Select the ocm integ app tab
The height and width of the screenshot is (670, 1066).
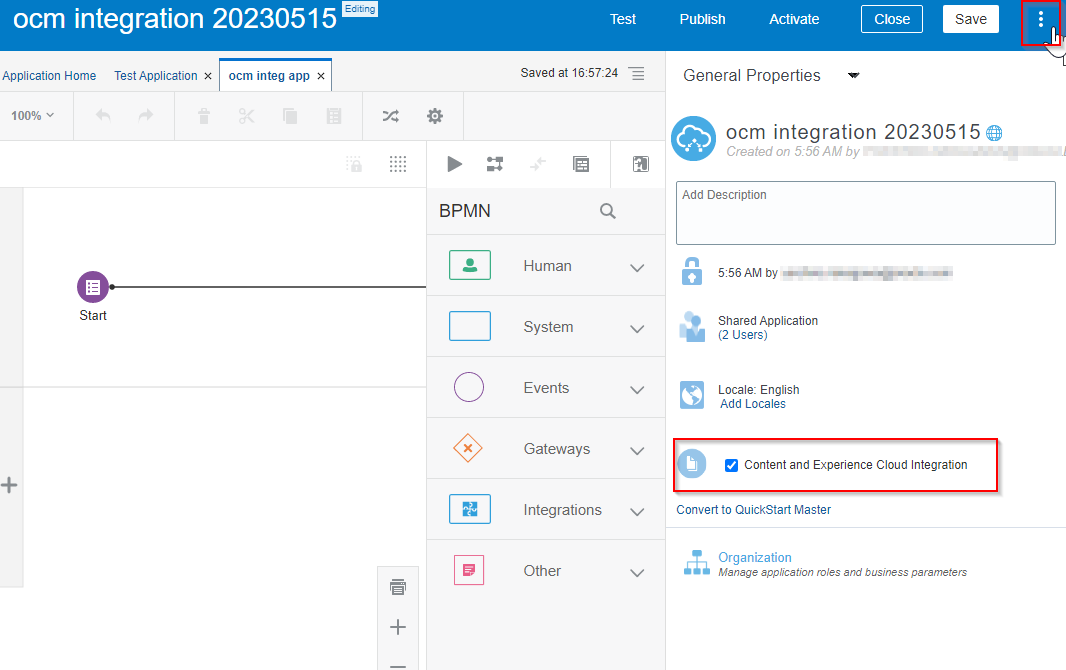(x=269, y=75)
